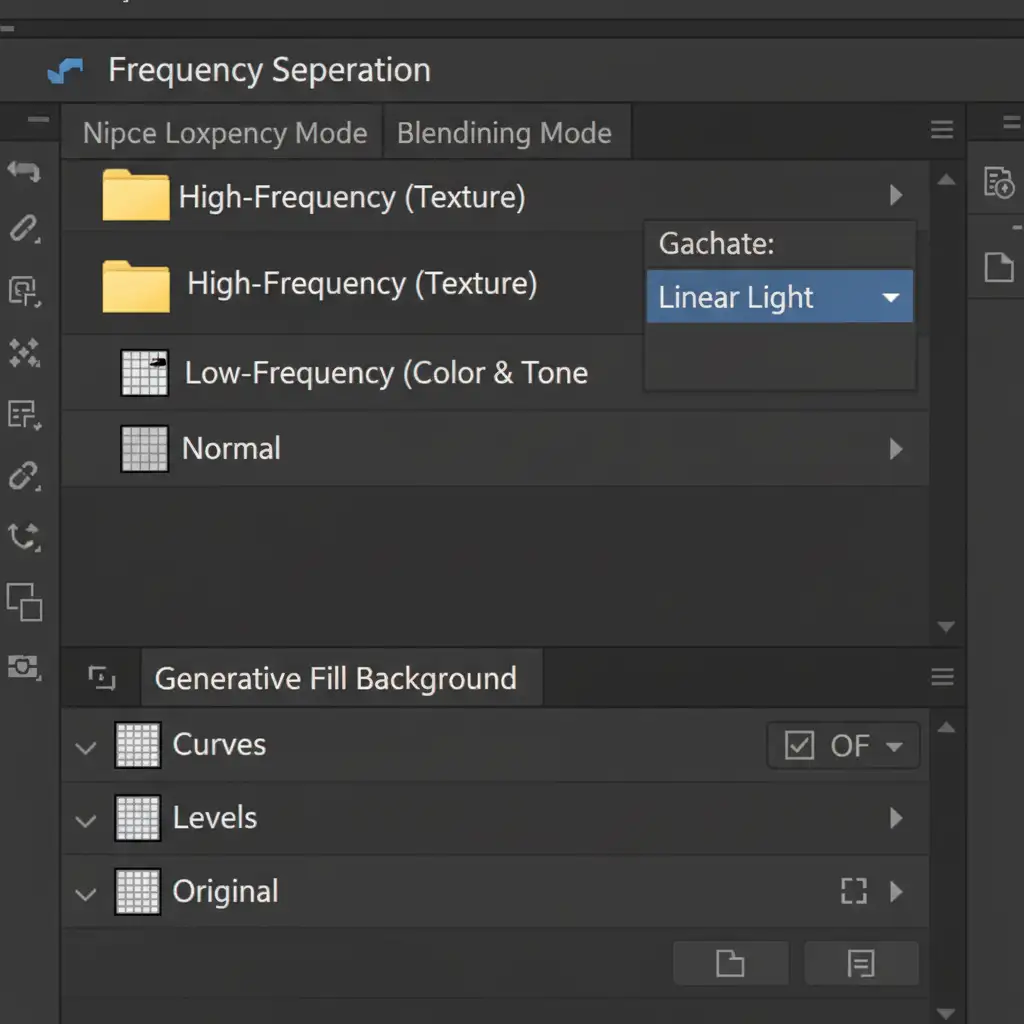Click the blank page icon in right sidebar
Screen dimensions: 1024x1024
tap(998, 267)
